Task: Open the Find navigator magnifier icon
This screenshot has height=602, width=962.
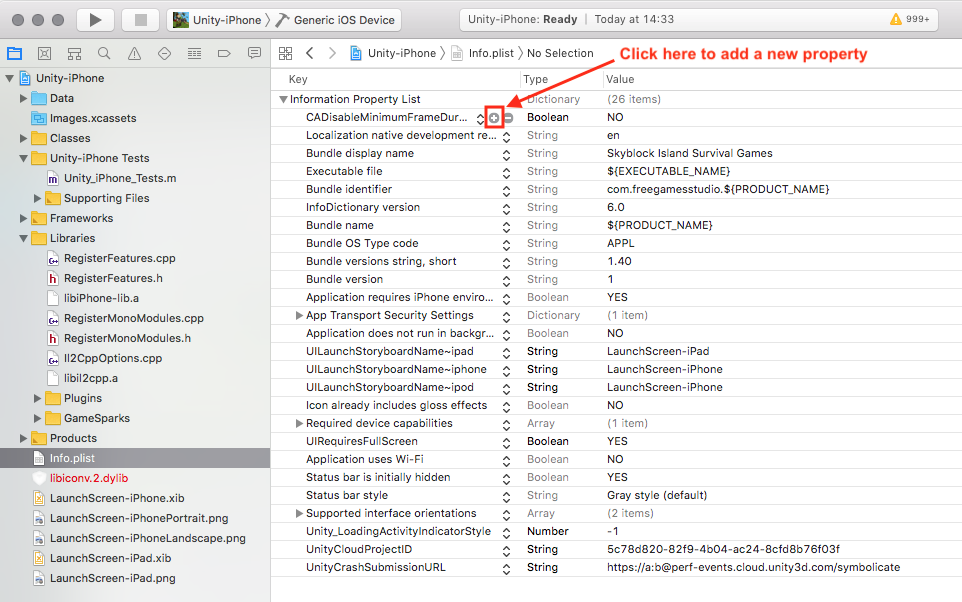Action: 104,53
